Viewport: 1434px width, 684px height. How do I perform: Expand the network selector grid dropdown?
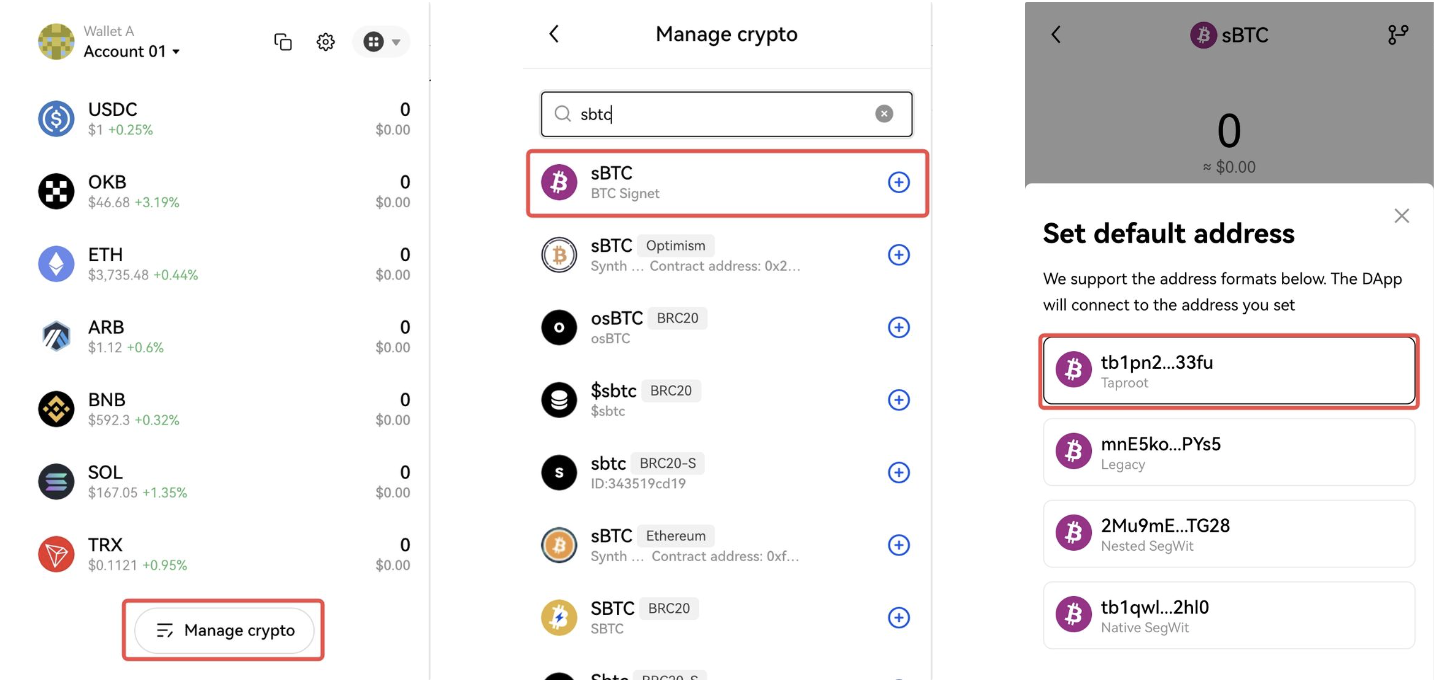(382, 42)
